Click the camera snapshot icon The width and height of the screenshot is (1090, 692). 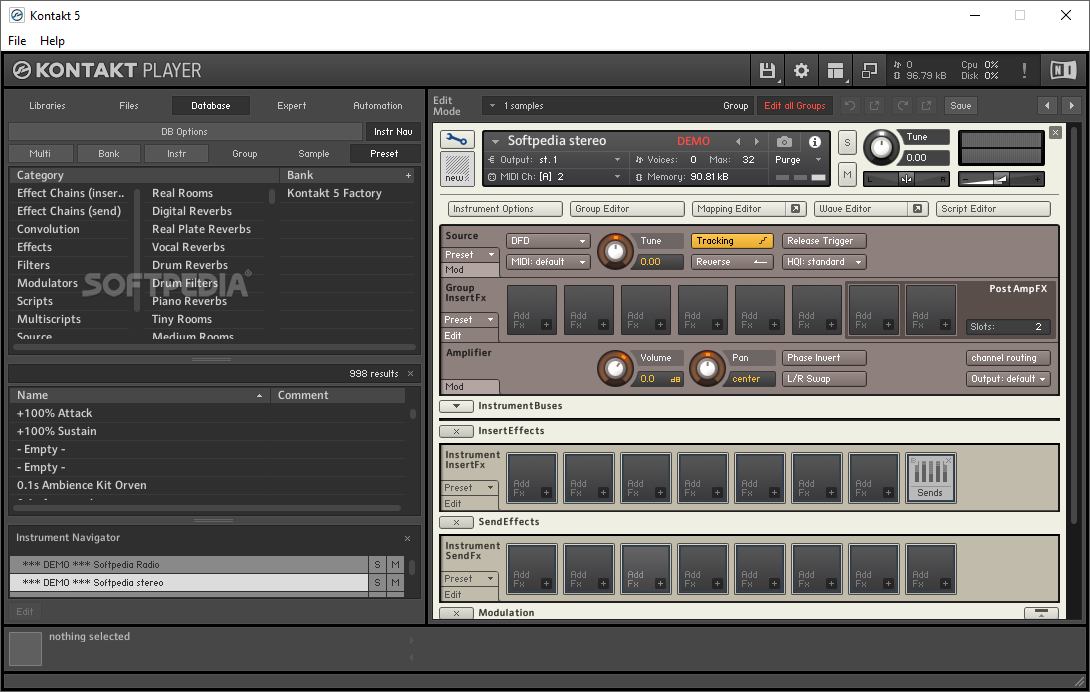pyautogui.click(x=784, y=141)
